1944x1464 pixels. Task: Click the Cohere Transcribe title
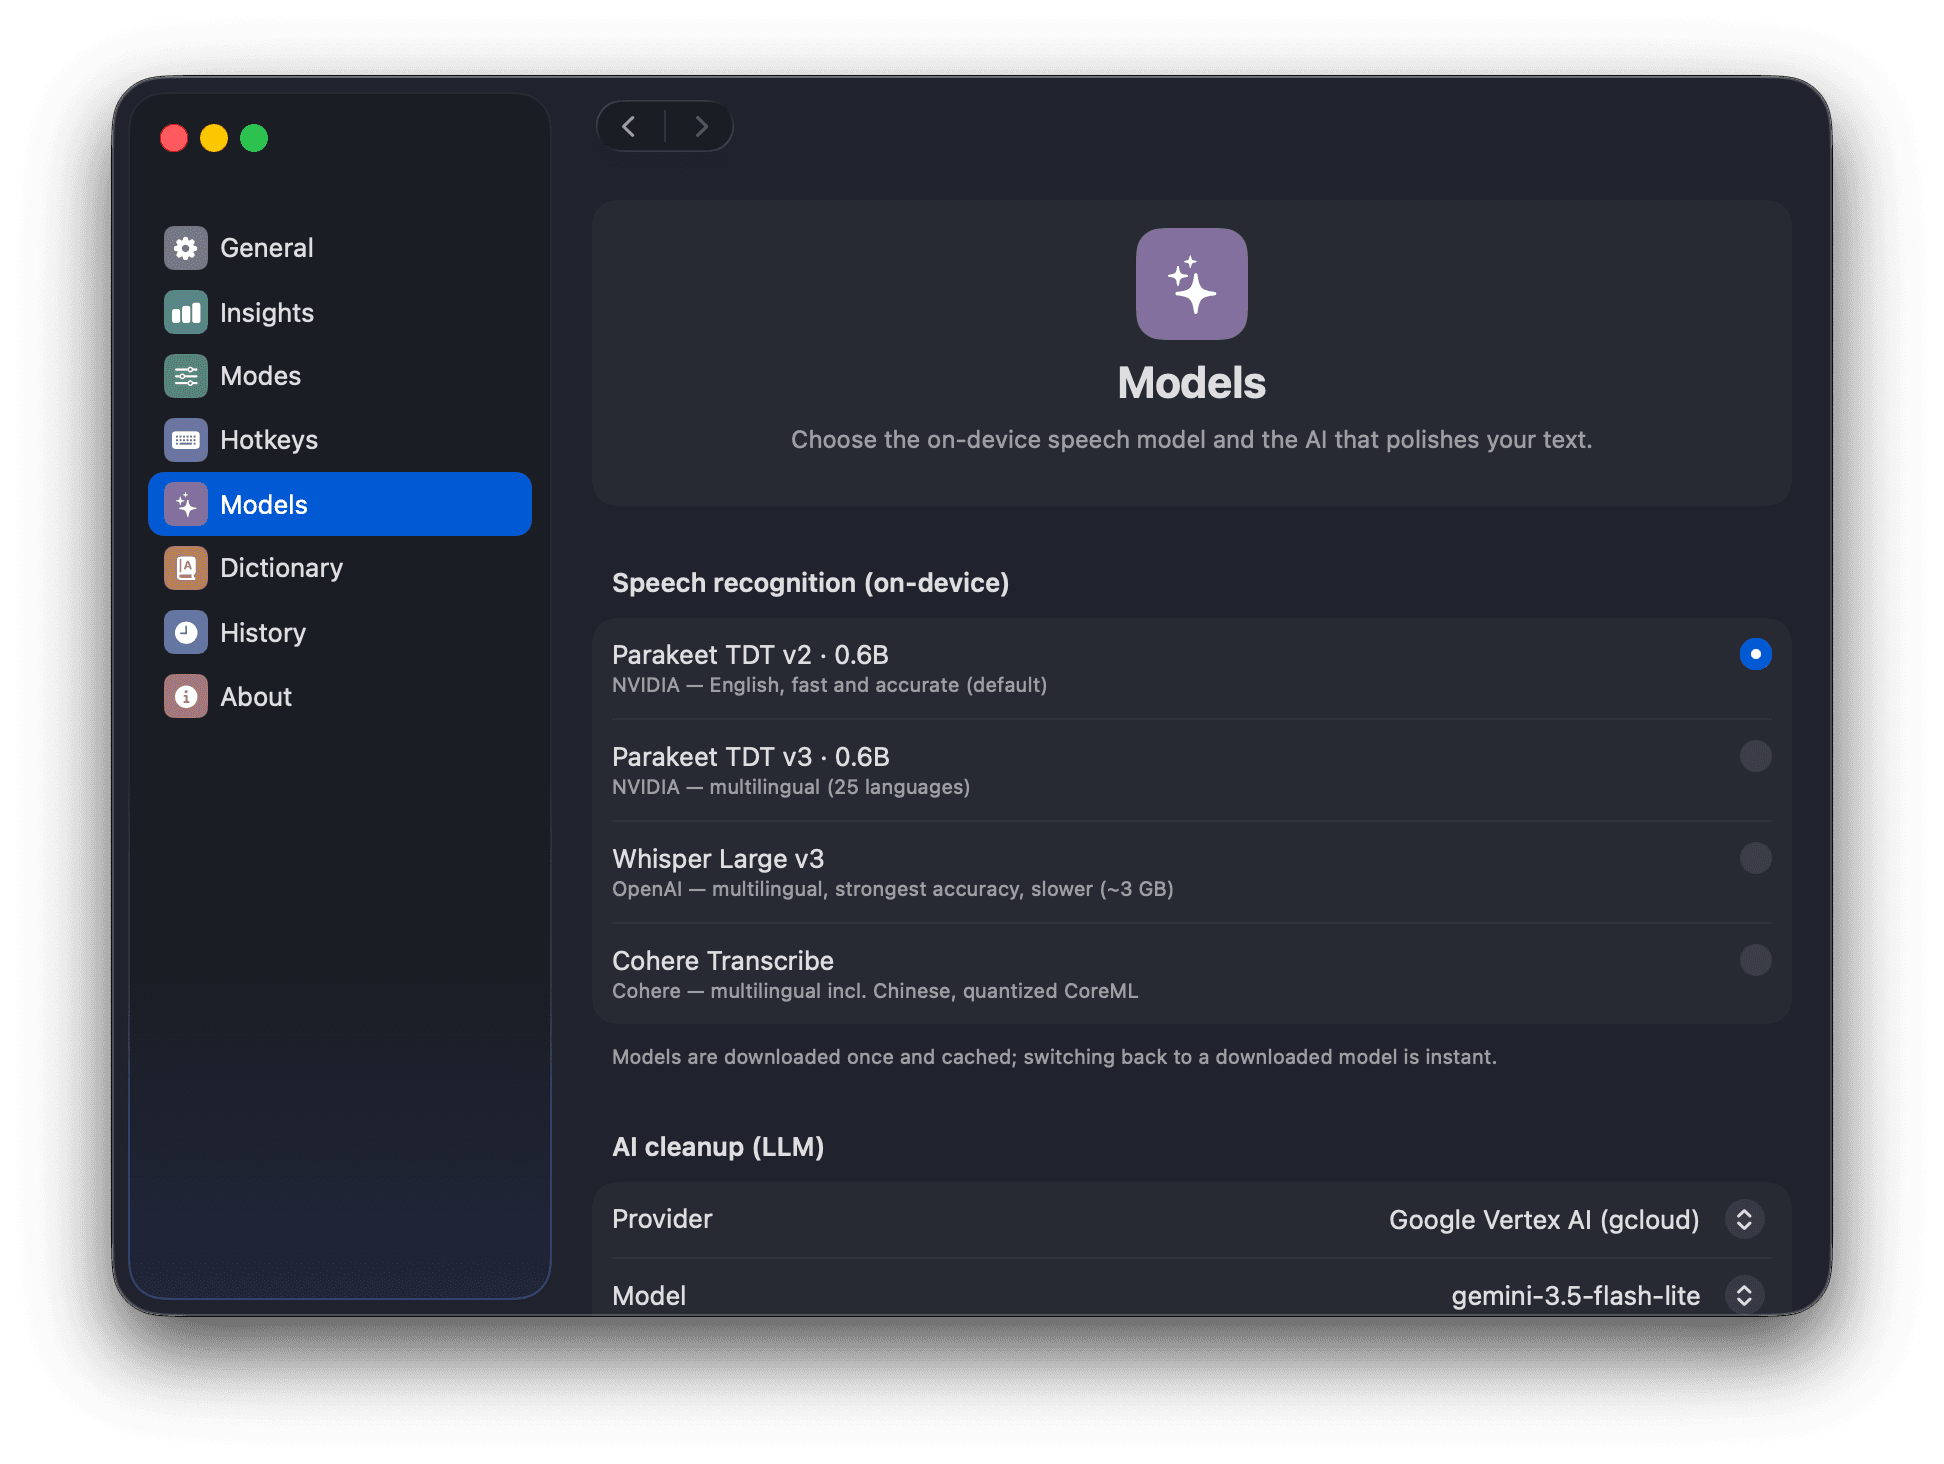723,961
